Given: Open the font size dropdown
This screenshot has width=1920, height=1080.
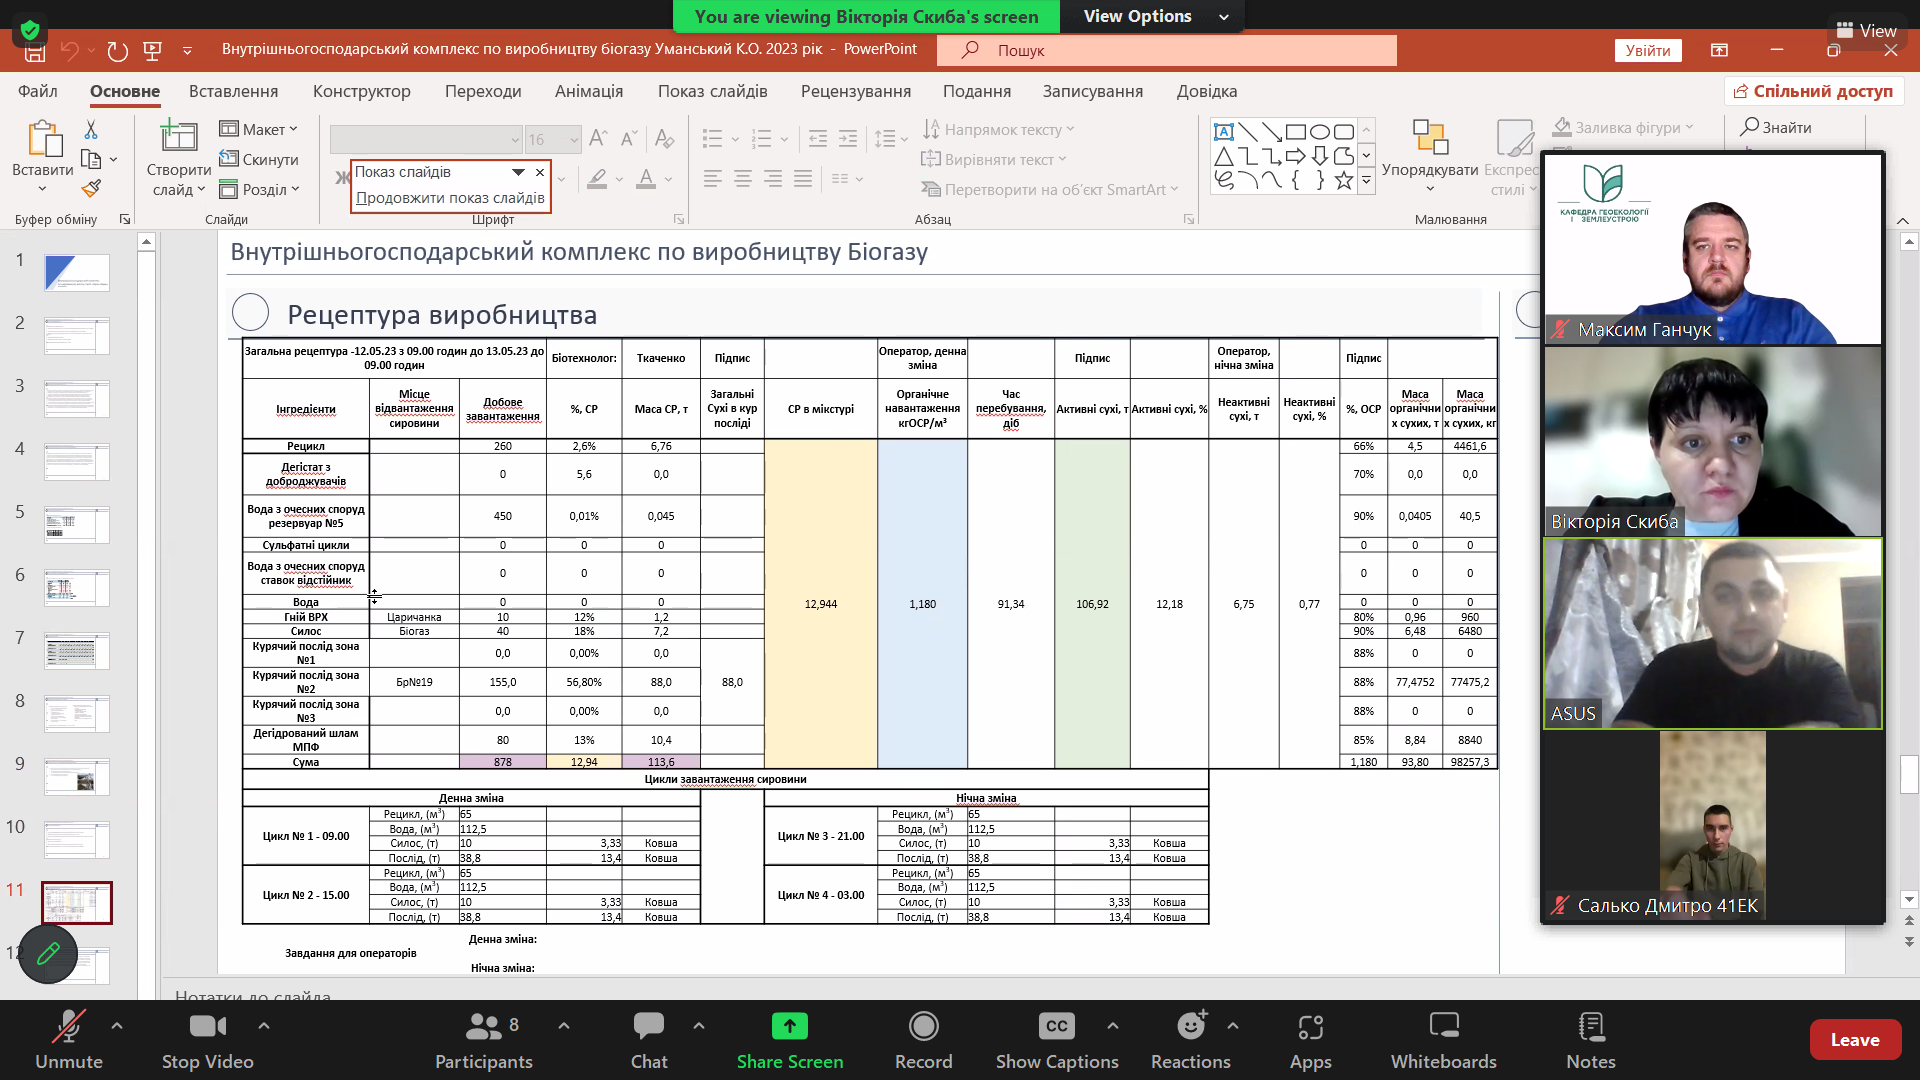Looking at the screenshot, I should (574, 140).
